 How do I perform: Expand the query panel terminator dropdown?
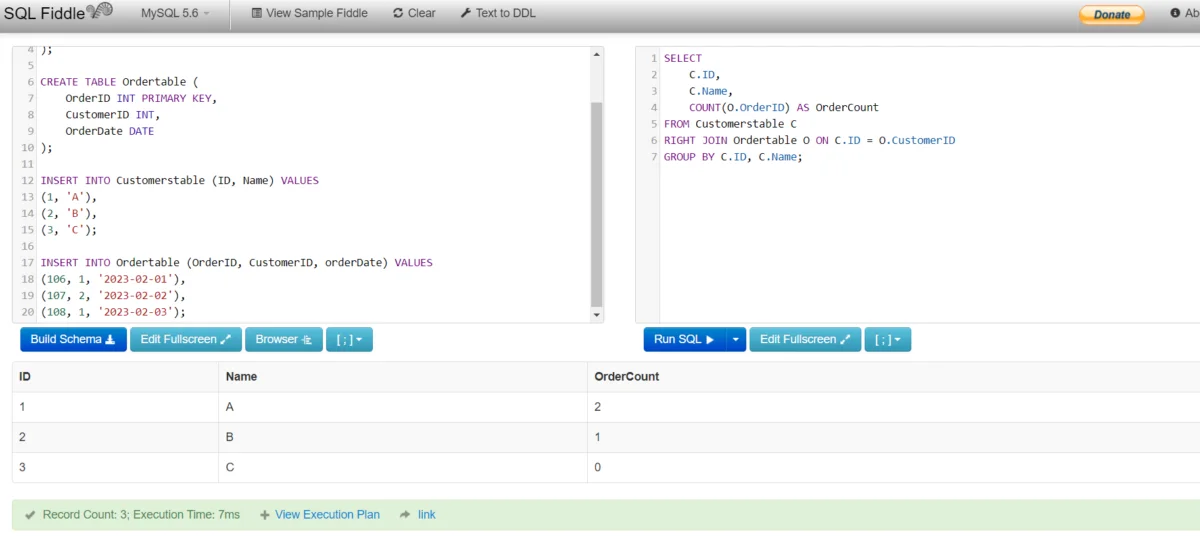pos(887,340)
